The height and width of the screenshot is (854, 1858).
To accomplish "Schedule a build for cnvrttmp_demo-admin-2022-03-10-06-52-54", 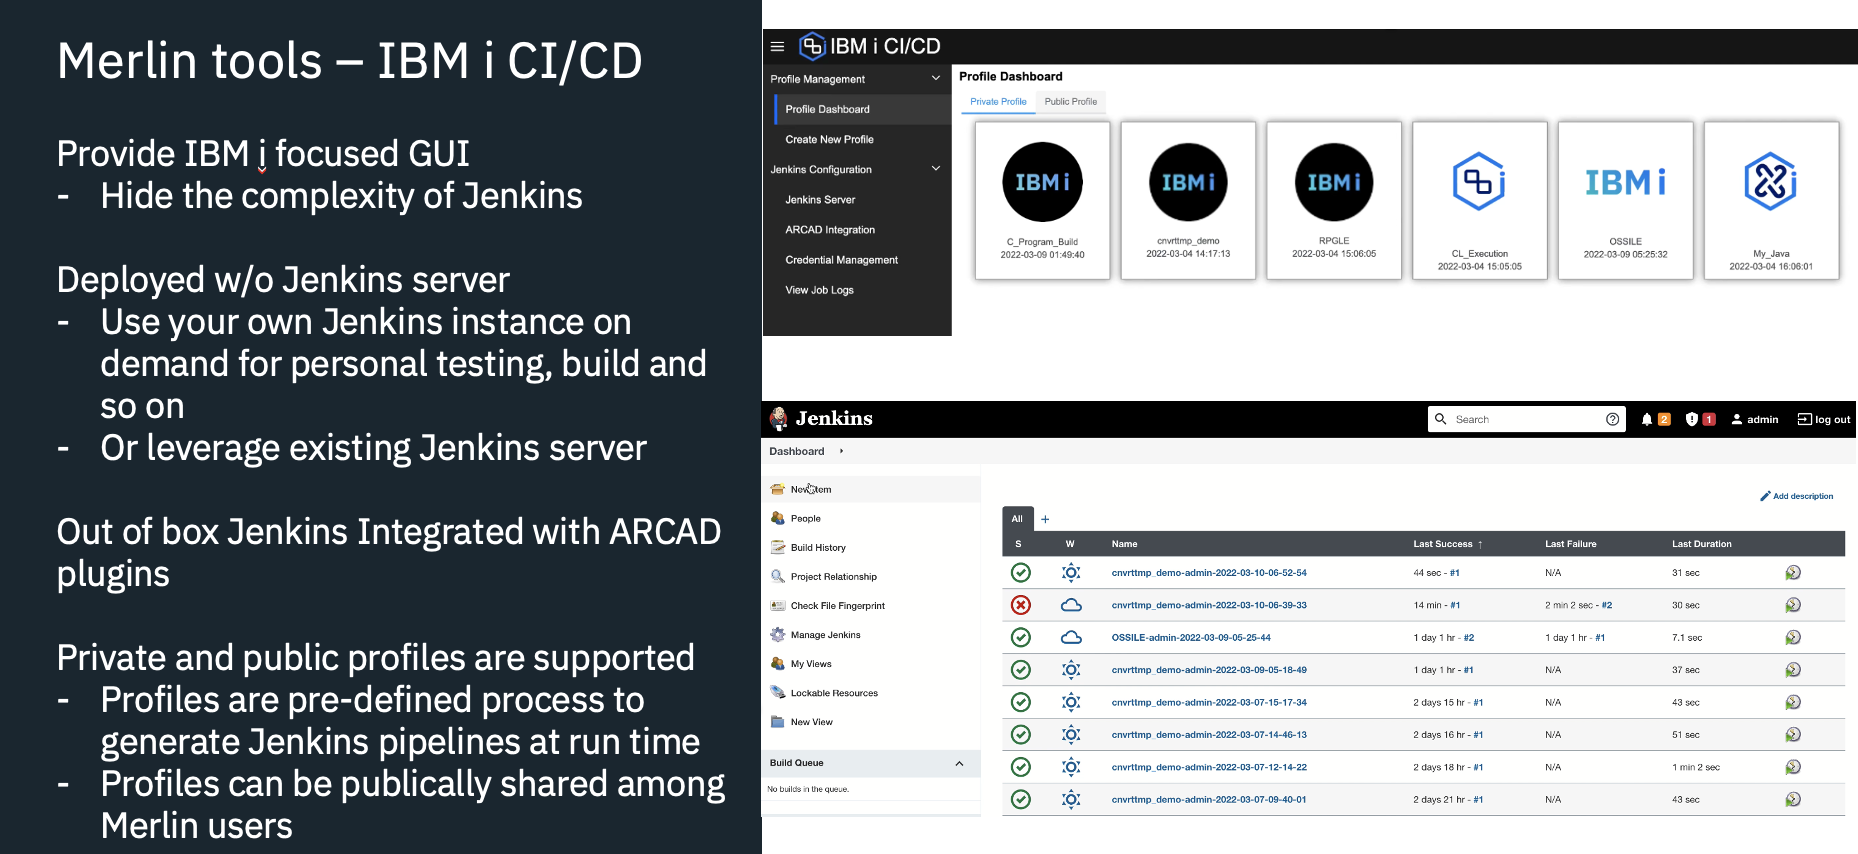I will (1793, 573).
